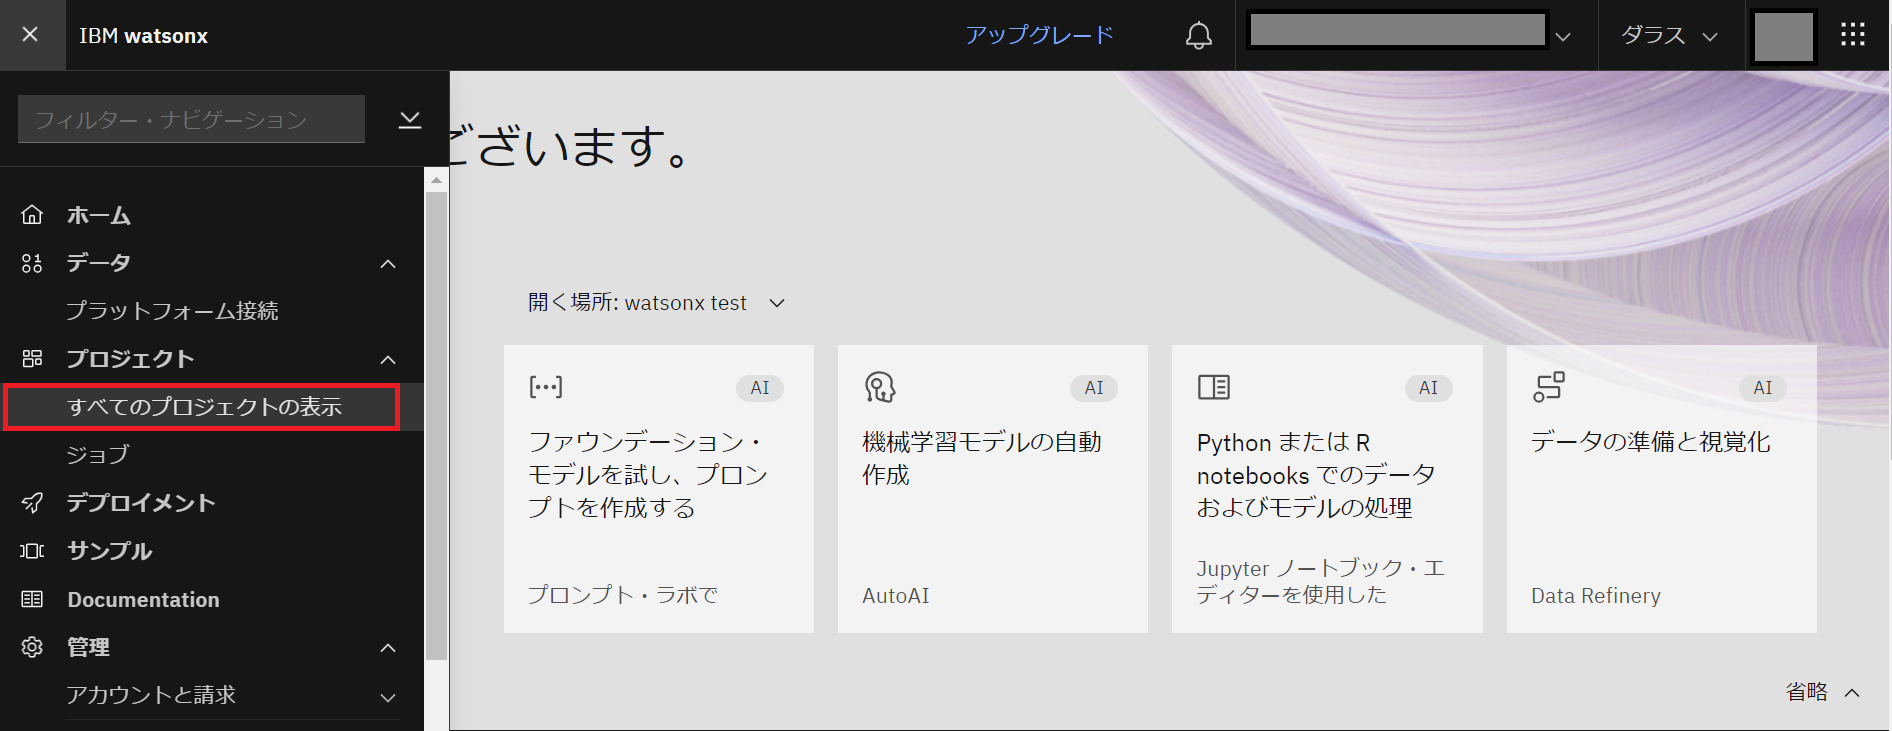Click the フィルター・ナビゲーション search field
1892x731 pixels.
click(190, 120)
